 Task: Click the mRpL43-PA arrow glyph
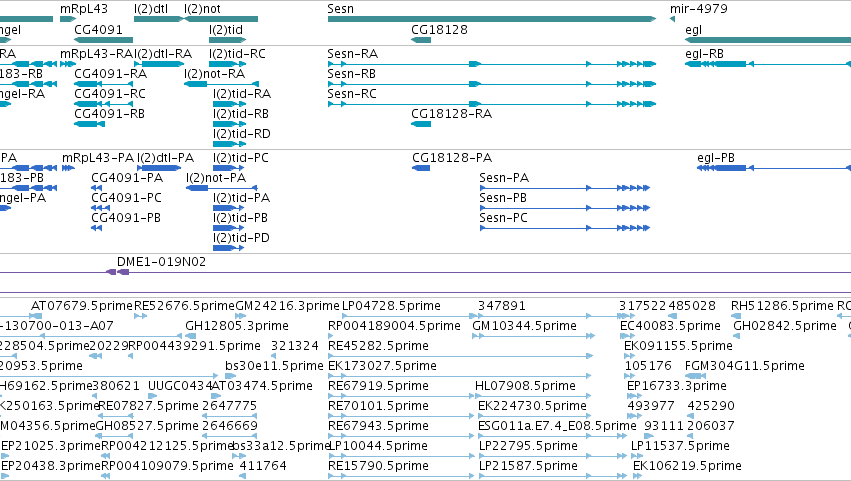pos(68,168)
